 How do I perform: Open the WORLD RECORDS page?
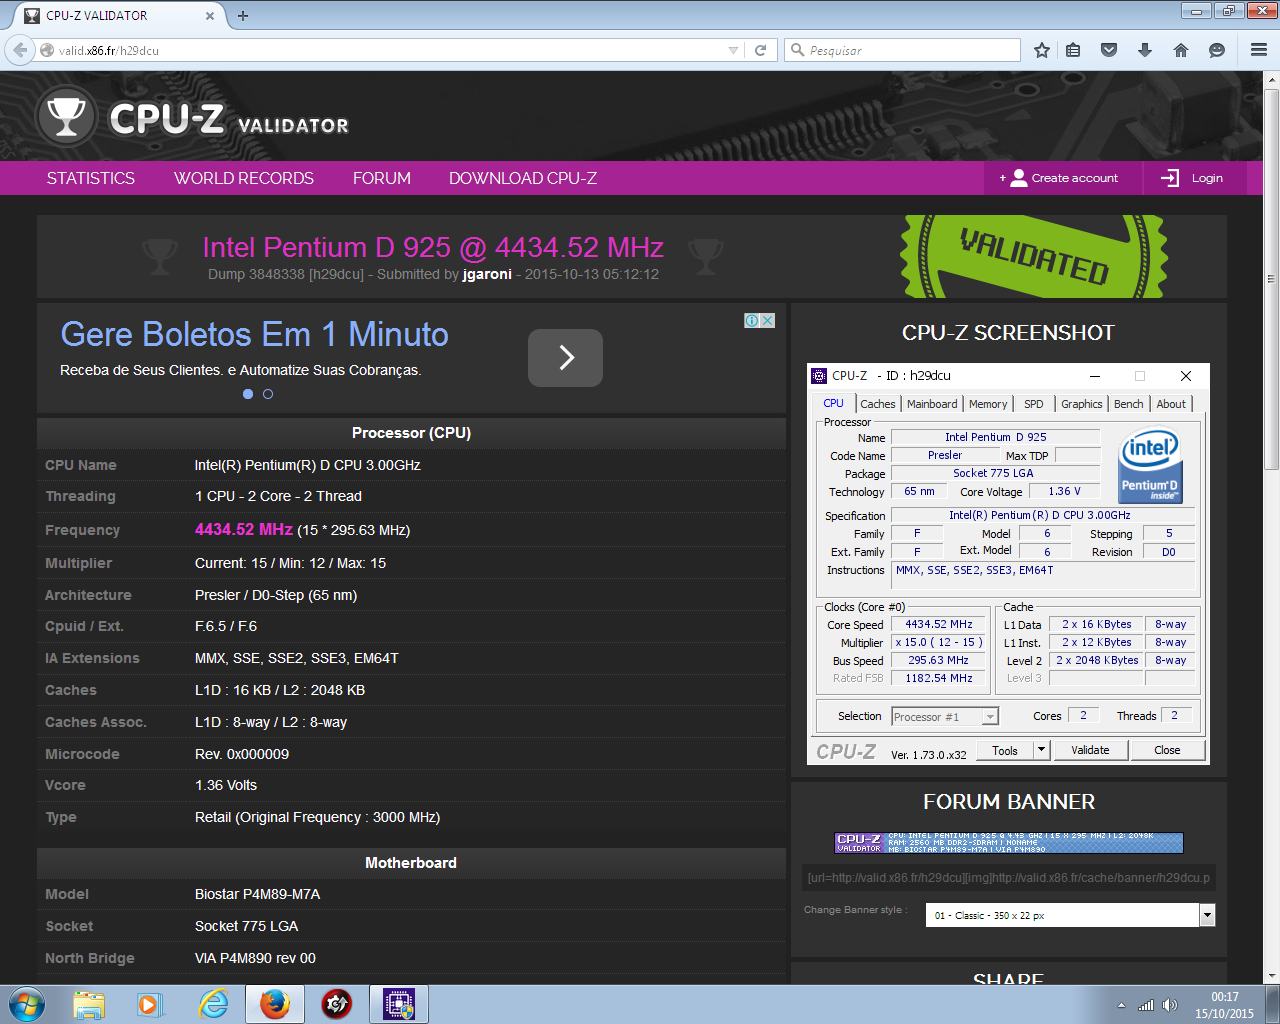click(x=243, y=178)
